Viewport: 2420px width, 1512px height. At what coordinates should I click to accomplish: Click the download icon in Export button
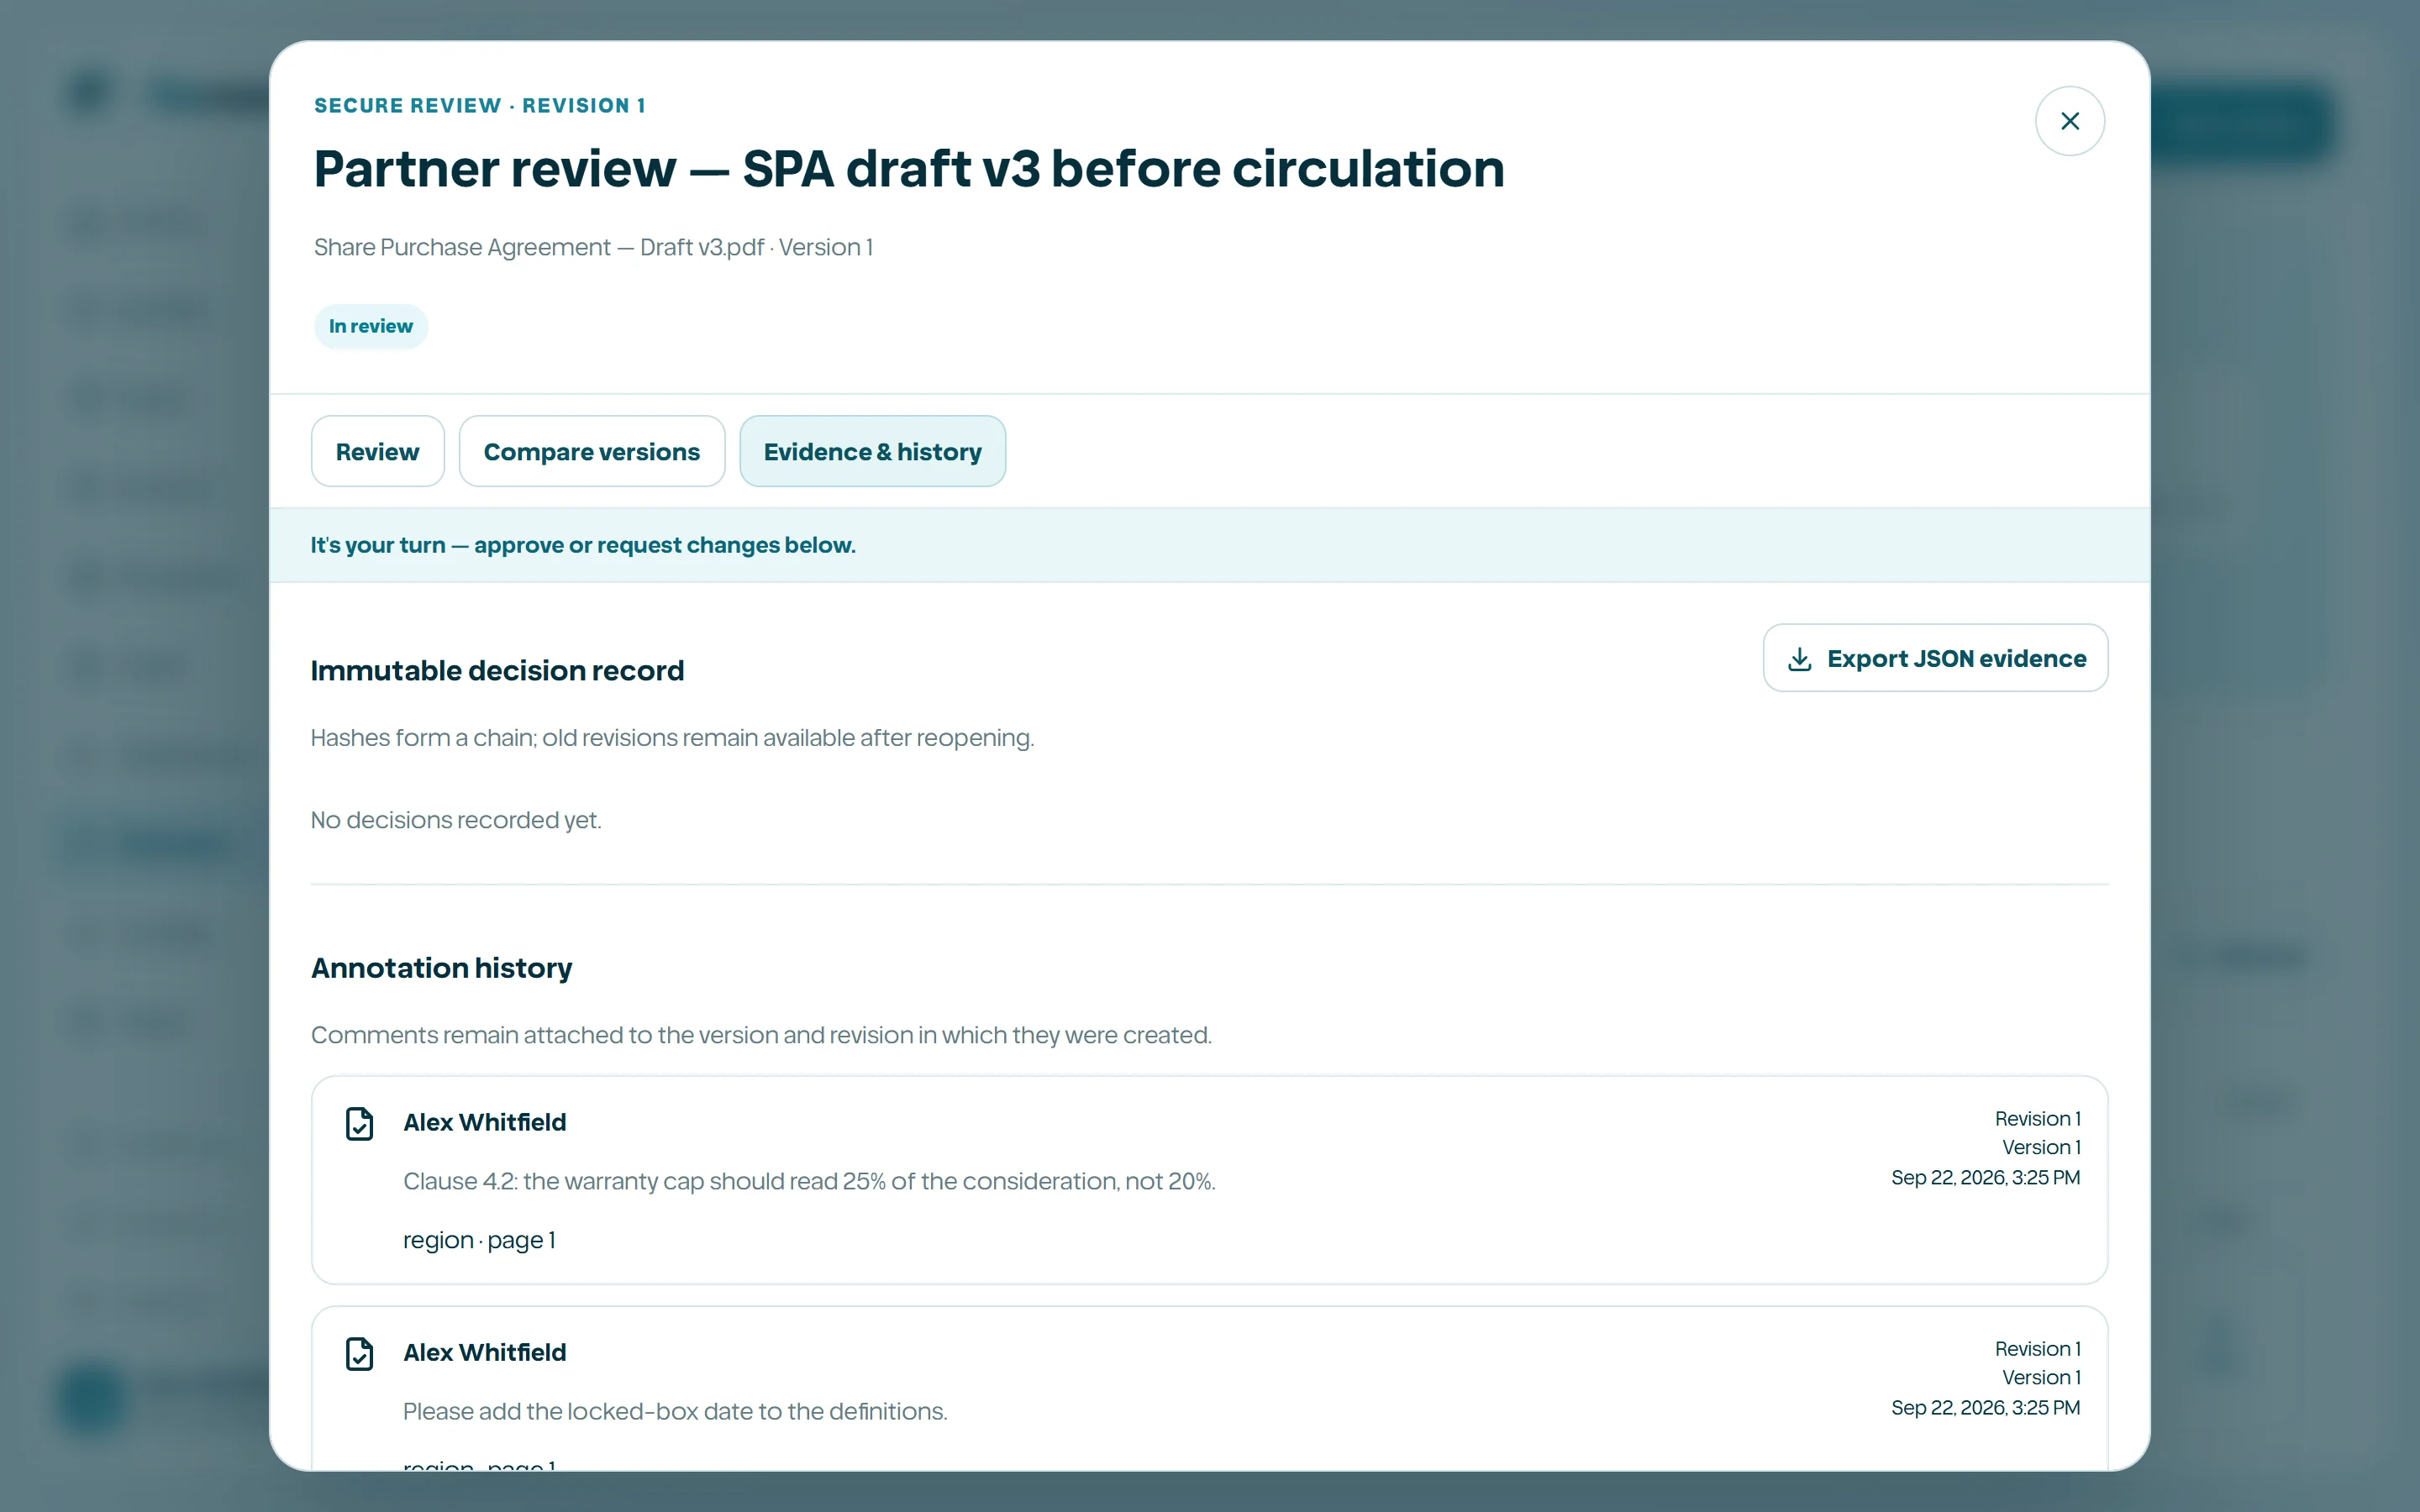[x=1799, y=659]
